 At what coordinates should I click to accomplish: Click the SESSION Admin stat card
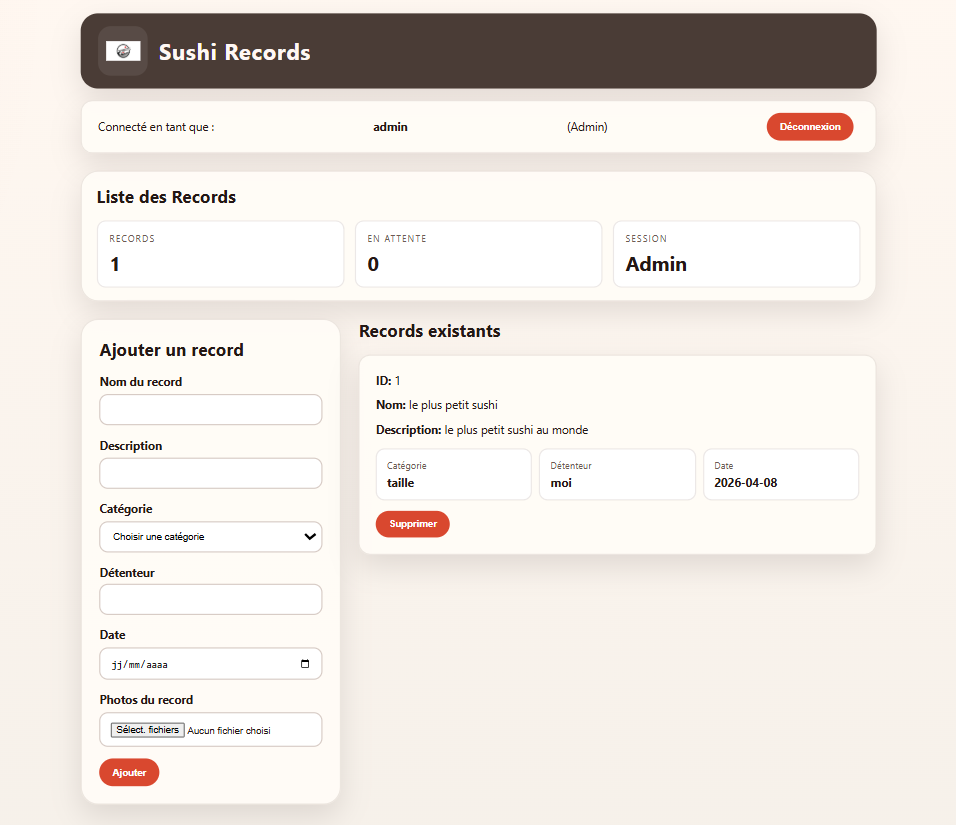coord(736,254)
